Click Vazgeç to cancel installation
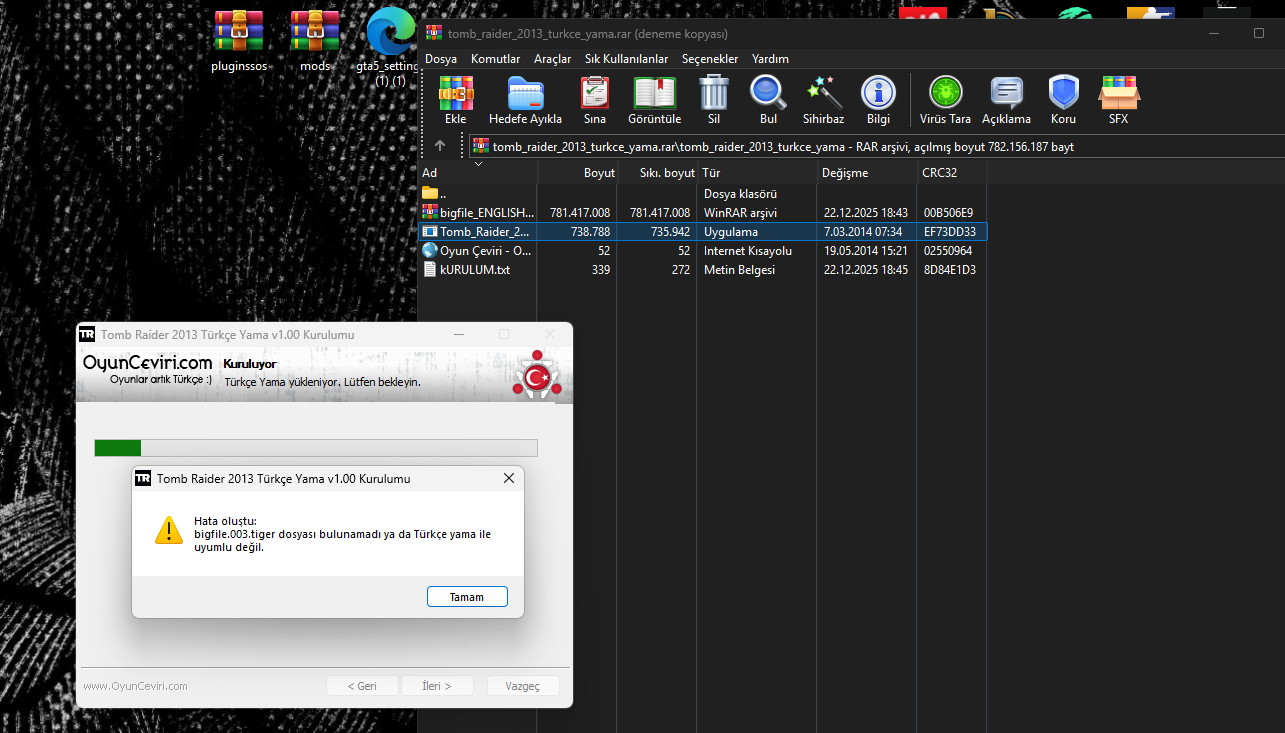The image size is (1285, 733). [x=523, y=686]
